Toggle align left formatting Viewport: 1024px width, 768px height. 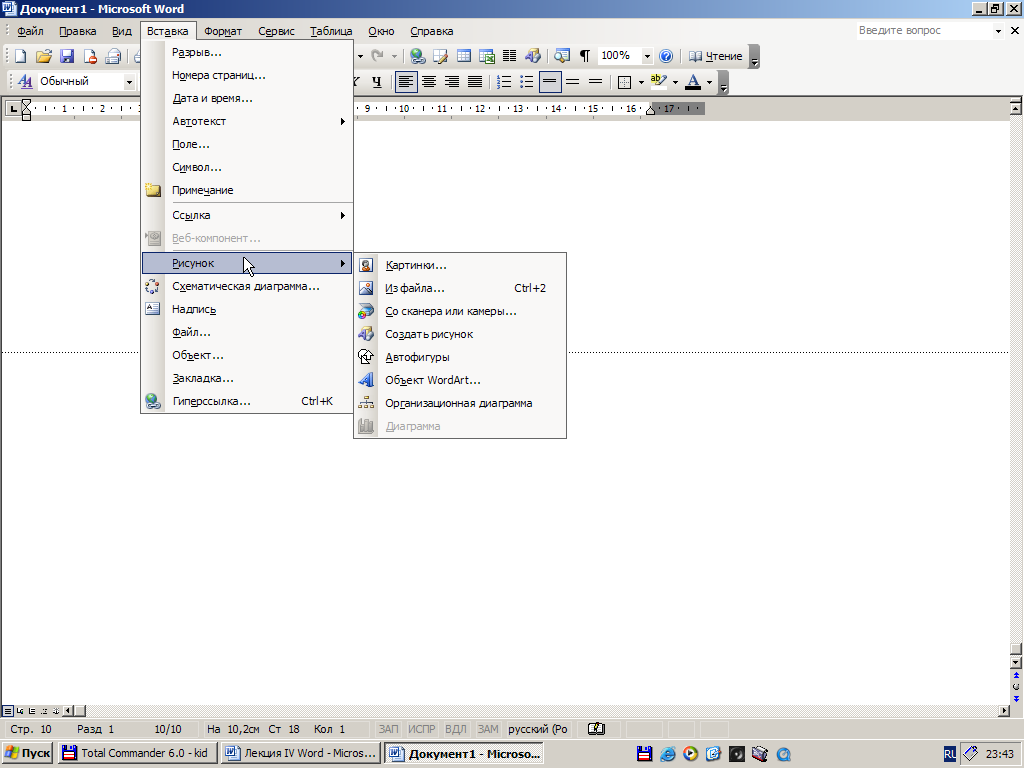point(406,82)
